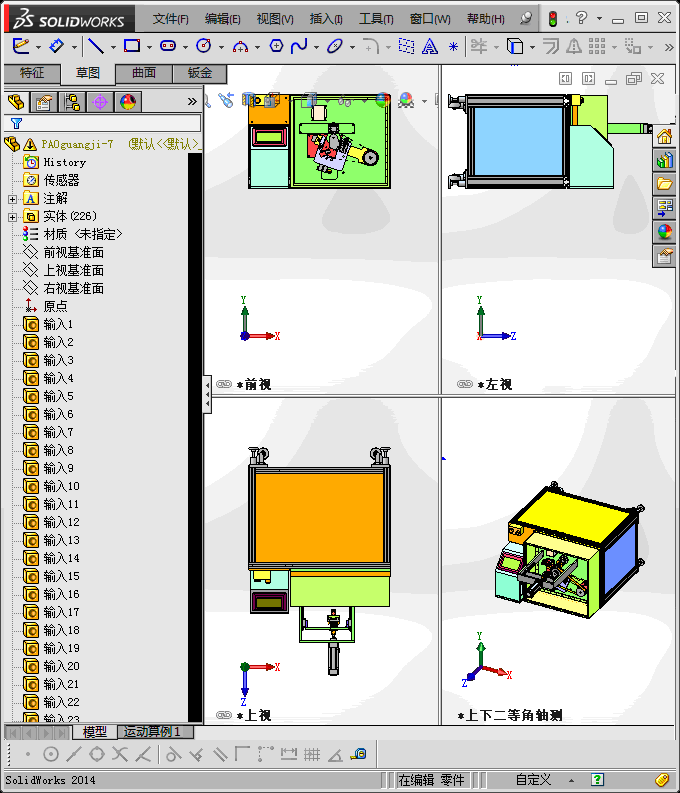Viewport: 680px width, 793px height.
Task: Click the panel collapse handle beside tree
Action: 207,395
